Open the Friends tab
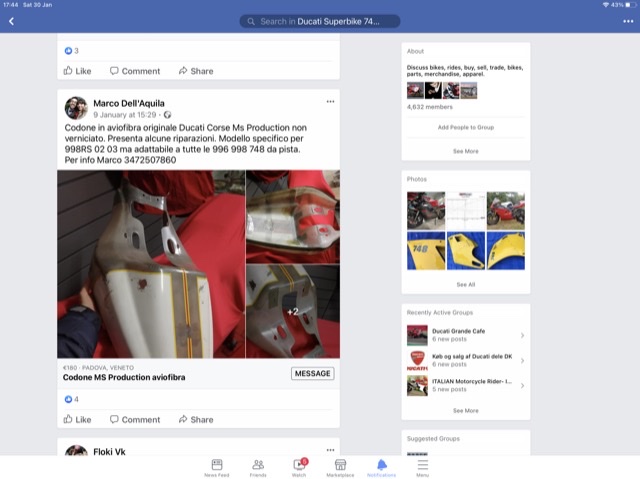Viewport: 640px width, 479px height. coord(258,468)
